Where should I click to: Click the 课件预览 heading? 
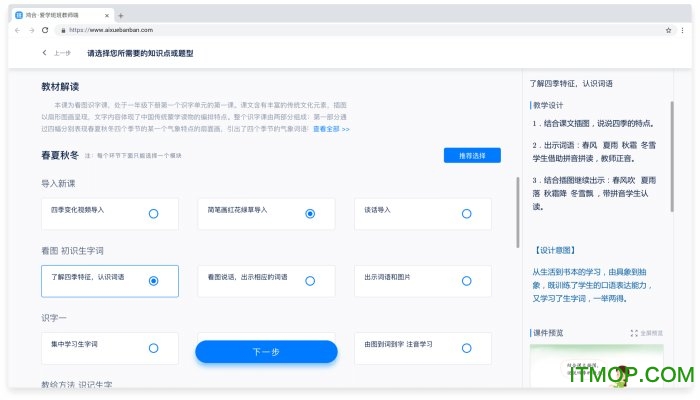click(x=548, y=333)
